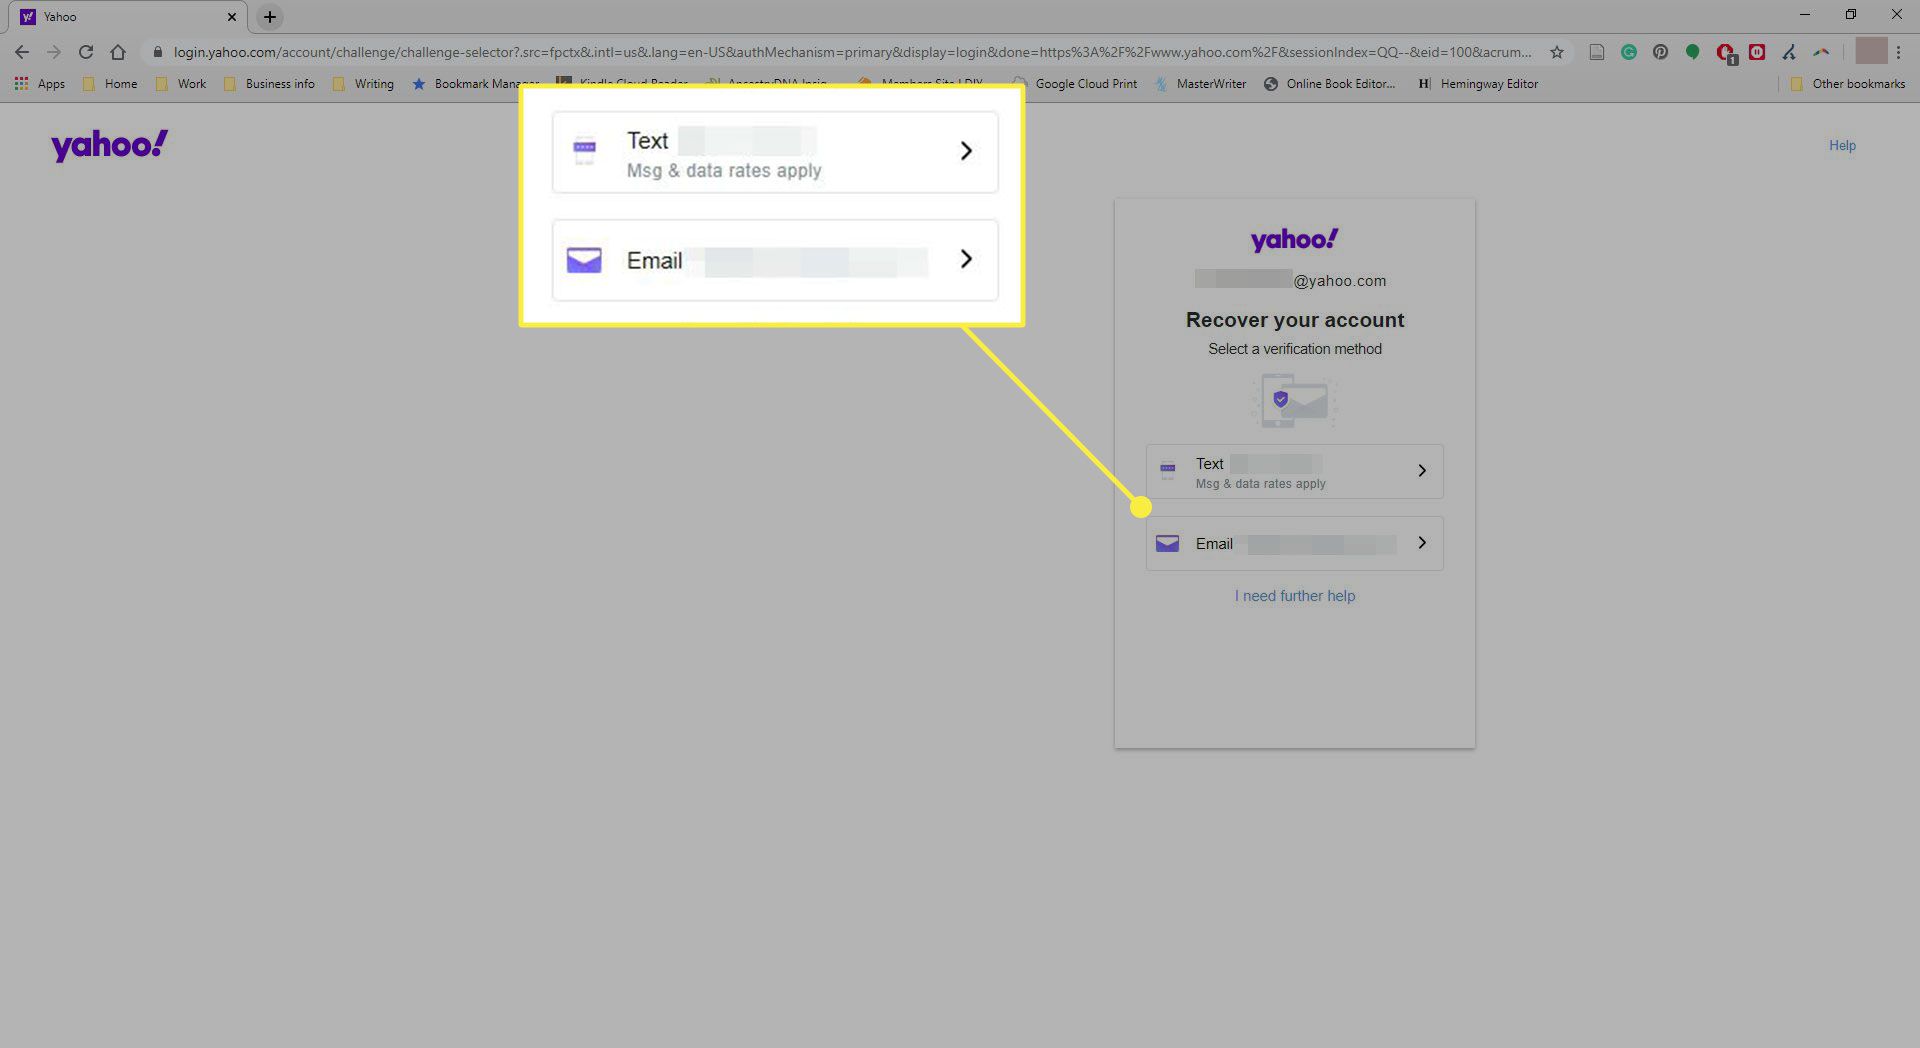Click the Yahoo logo in page header
1920x1048 pixels.
110,146
